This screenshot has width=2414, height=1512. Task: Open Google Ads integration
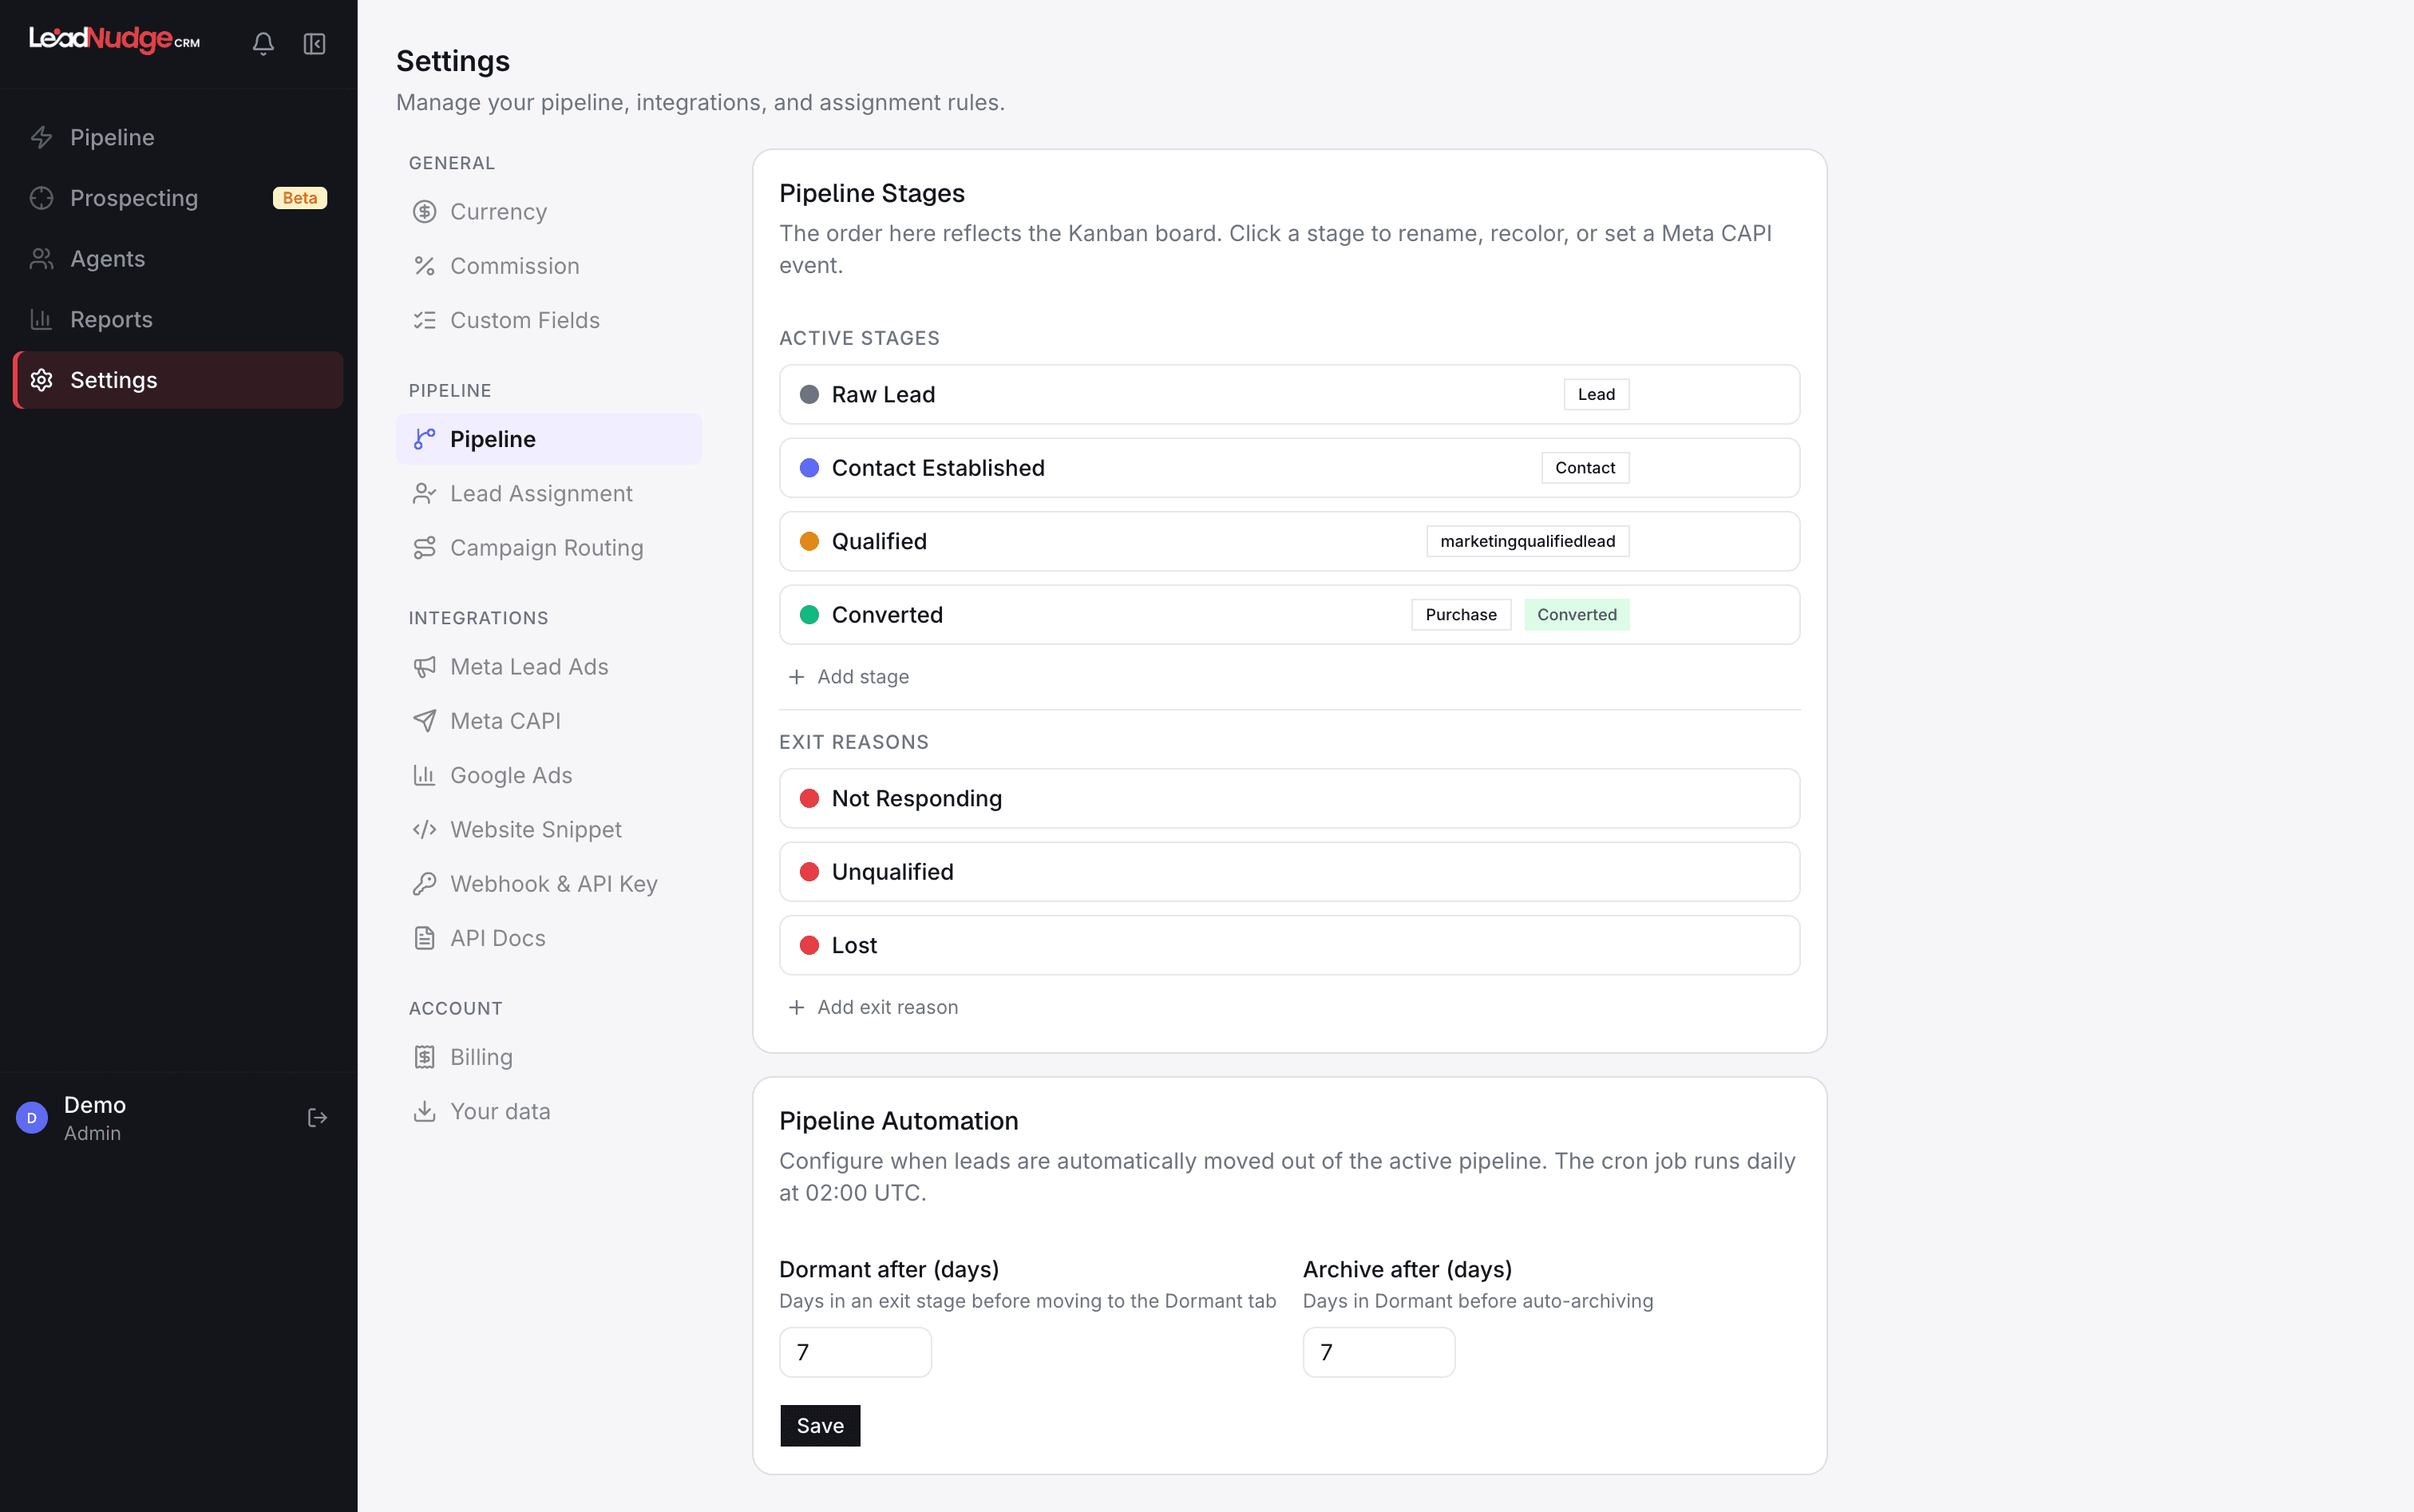pyautogui.click(x=549, y=775)
